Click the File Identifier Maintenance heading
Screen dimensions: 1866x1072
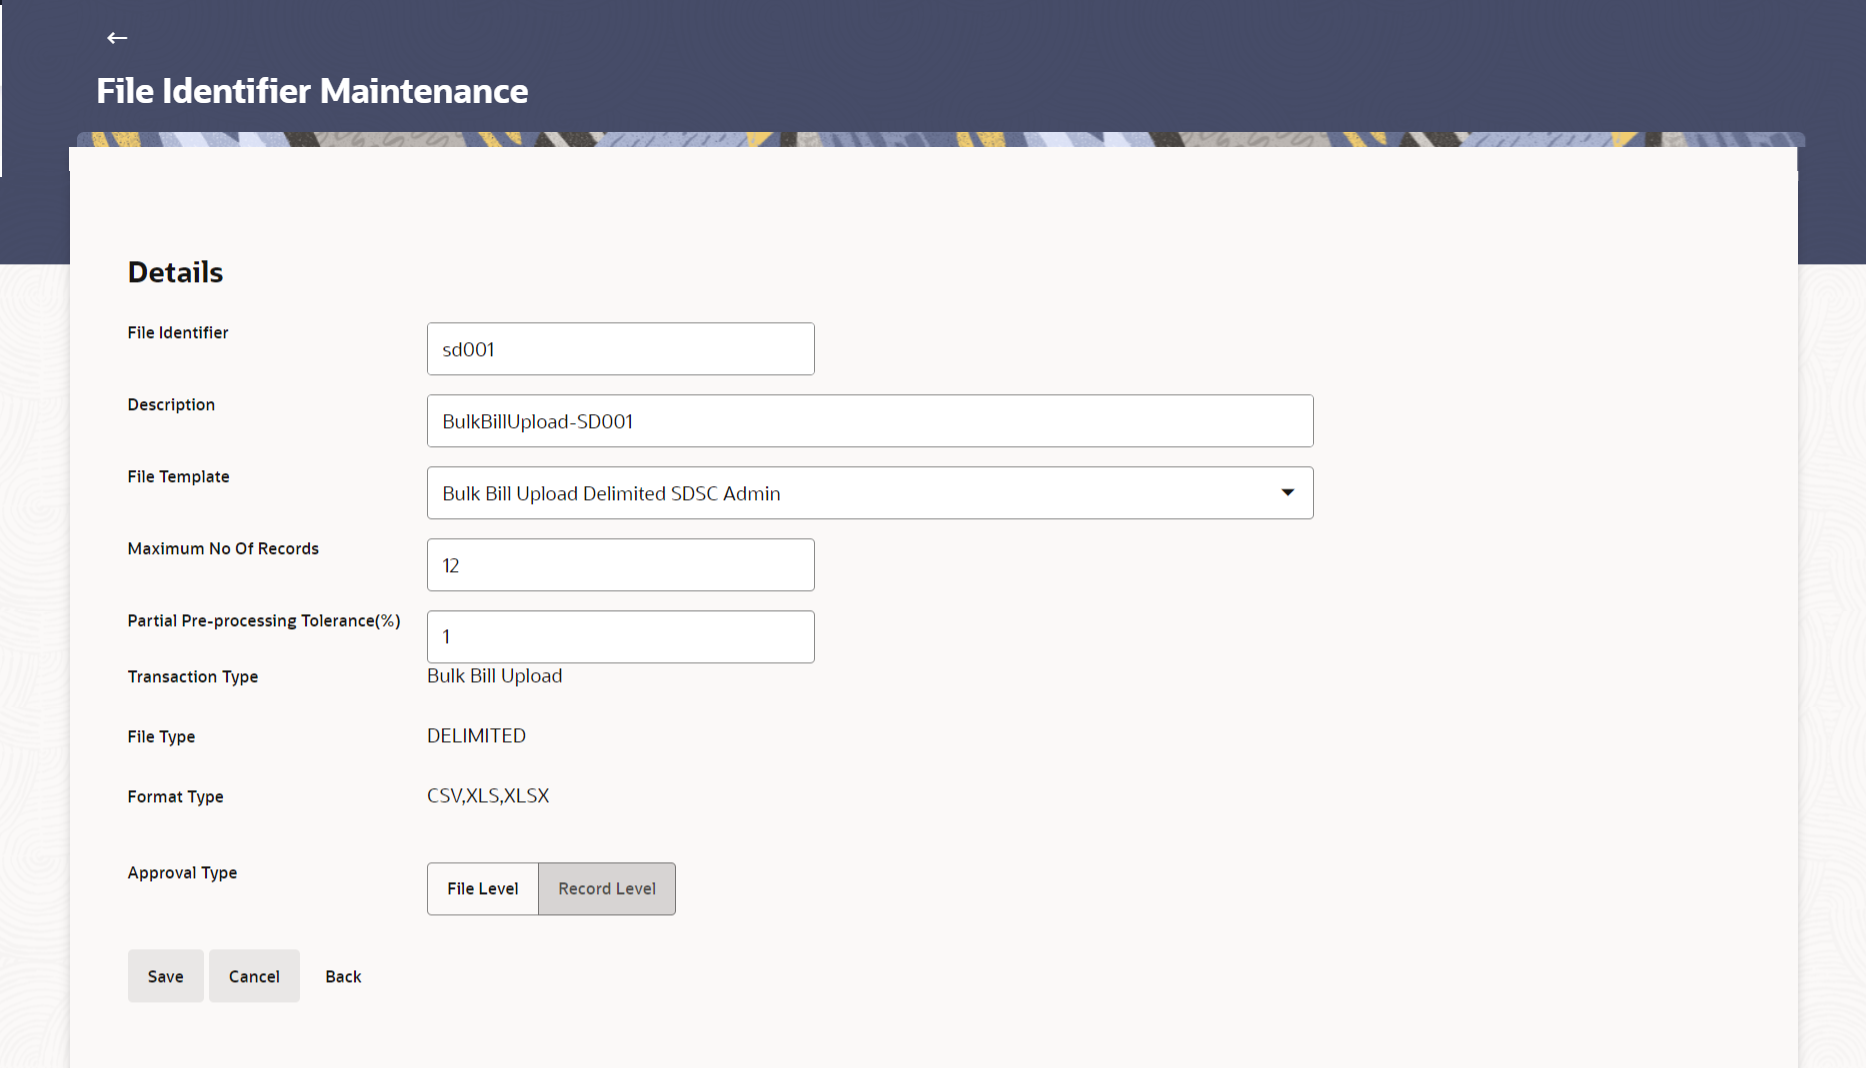coord(312,91)
